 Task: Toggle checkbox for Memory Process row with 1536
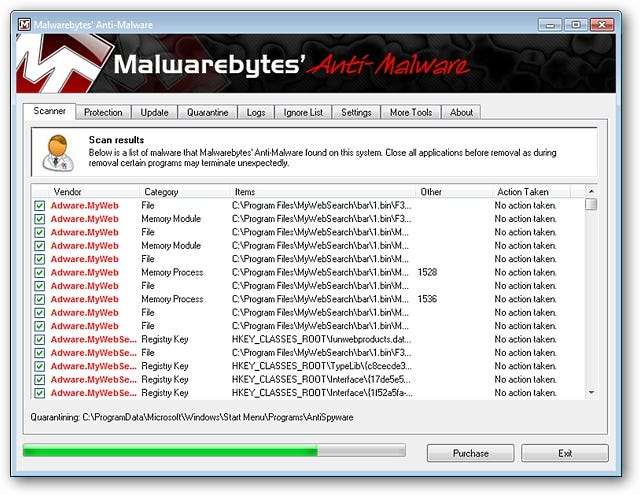[x=40, y=300]
